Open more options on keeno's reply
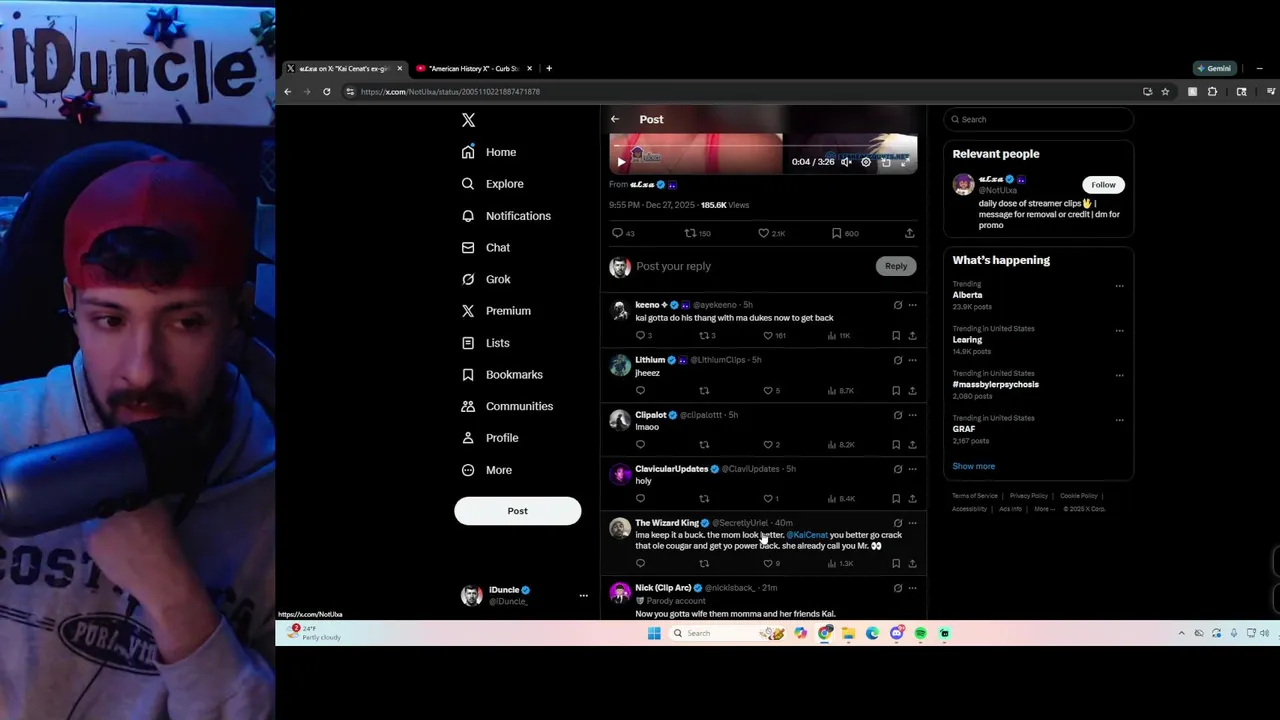 [912, 305]
